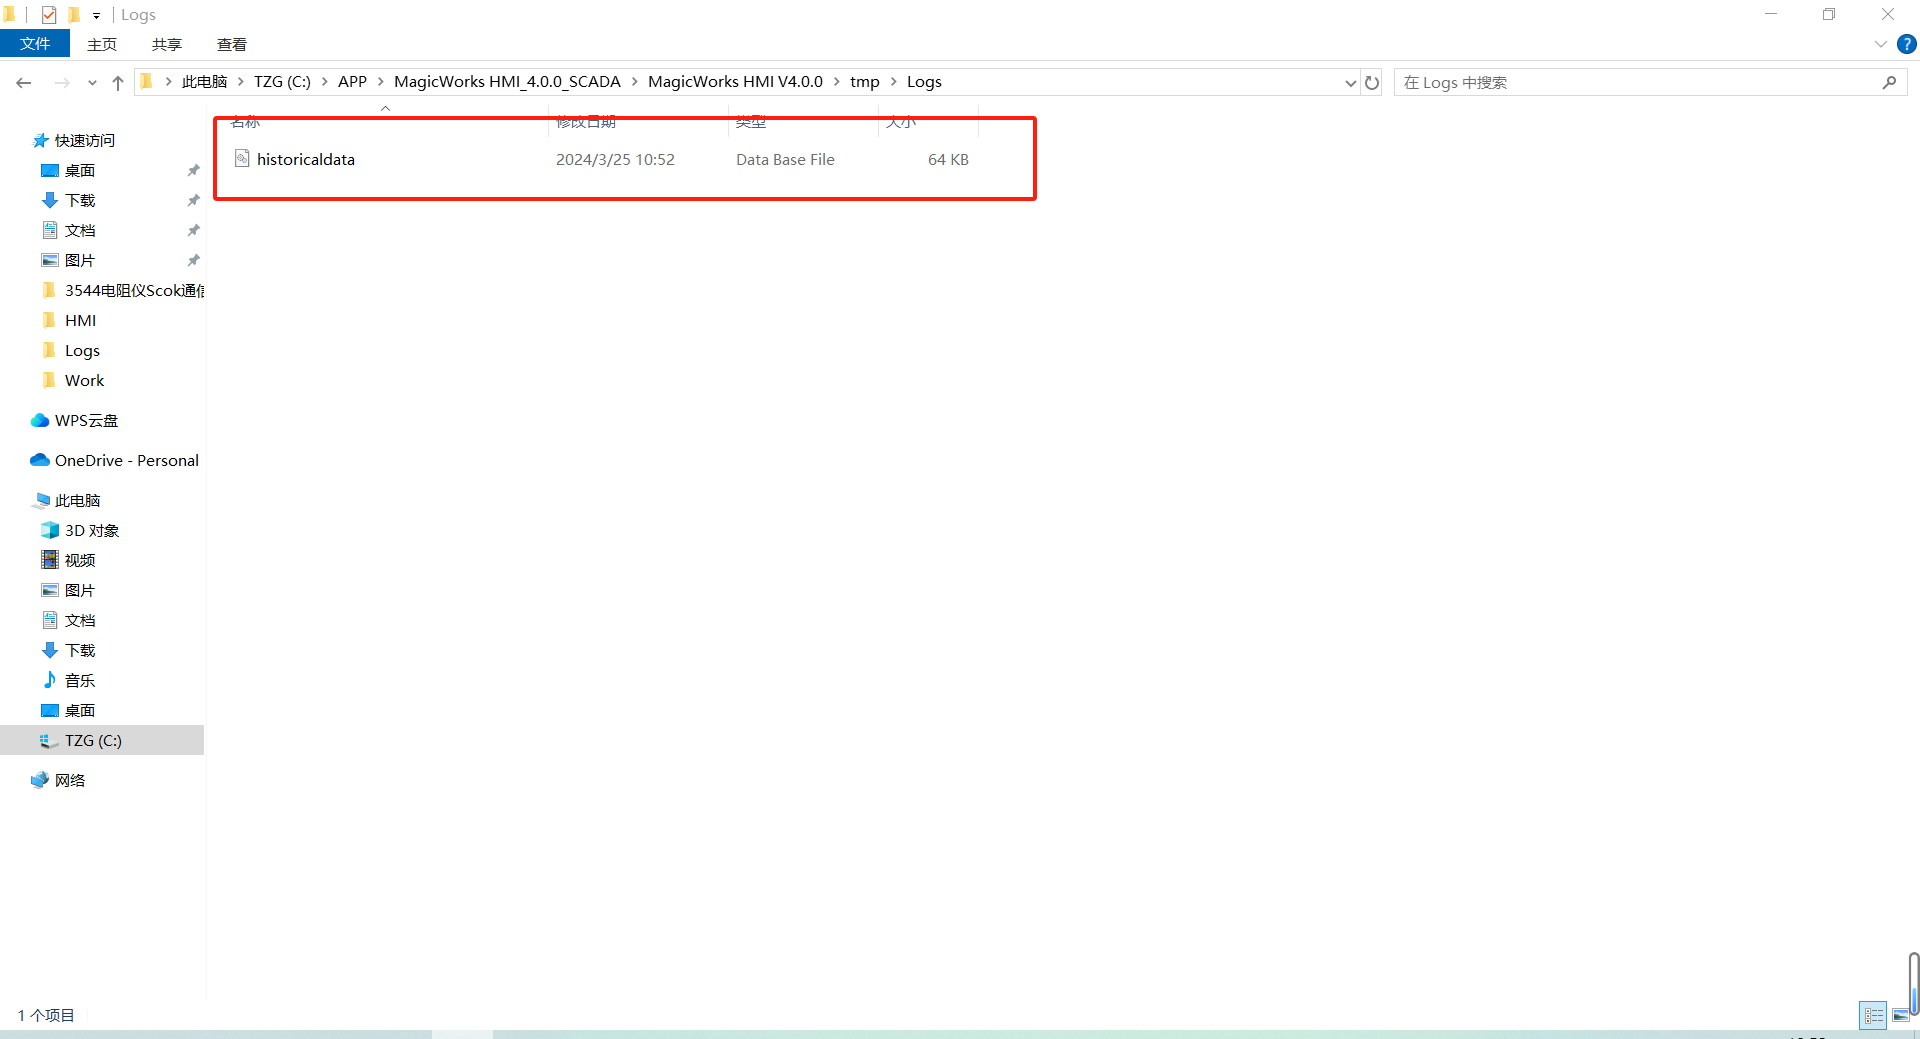Image resolution: width=1920 pixels, height=1039 pixels.
Task: Click the historicaldata file icon
Action: pyautogui.click(x=242, y=159)
